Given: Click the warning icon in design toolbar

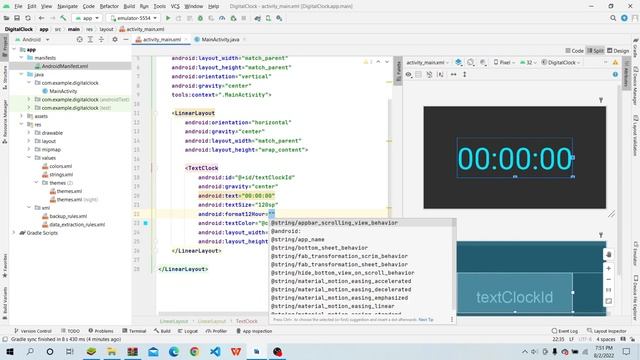Looking at the screenshot, I should pyautogui.click(x=615, y=62).
